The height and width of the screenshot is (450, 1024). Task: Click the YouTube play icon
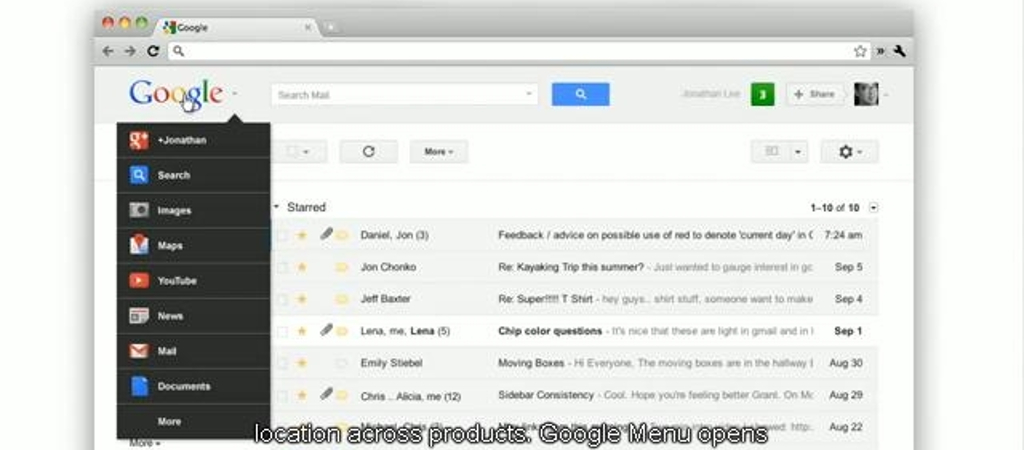point(139,281)
